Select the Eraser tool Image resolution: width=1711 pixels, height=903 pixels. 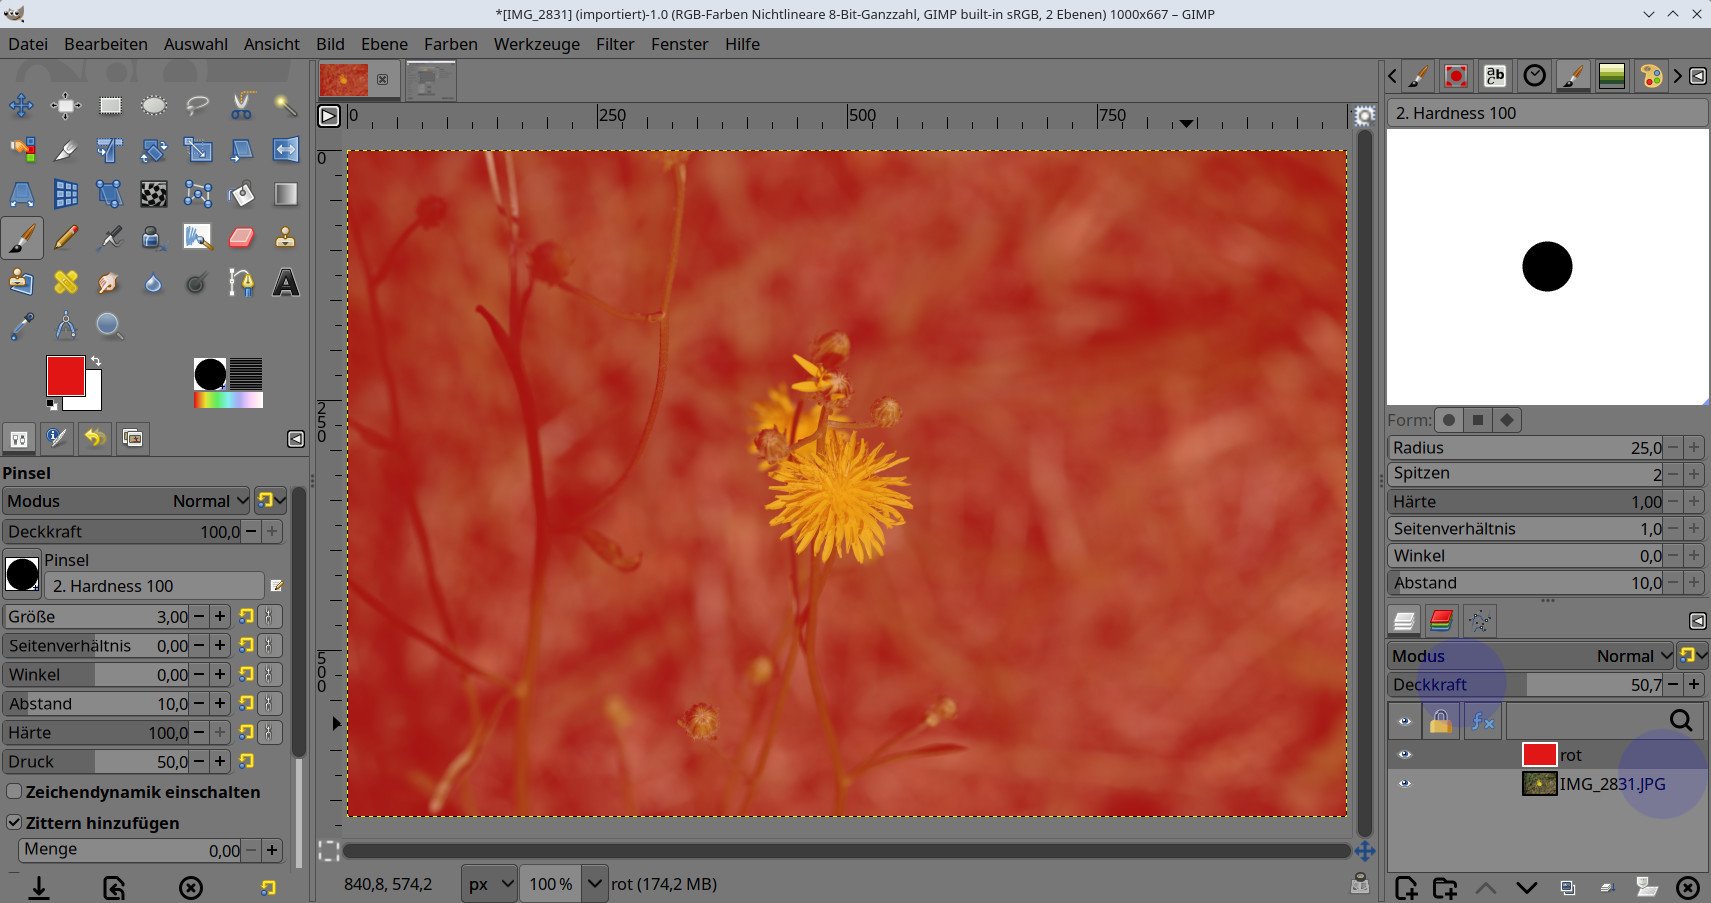click(x=242, y=238)
